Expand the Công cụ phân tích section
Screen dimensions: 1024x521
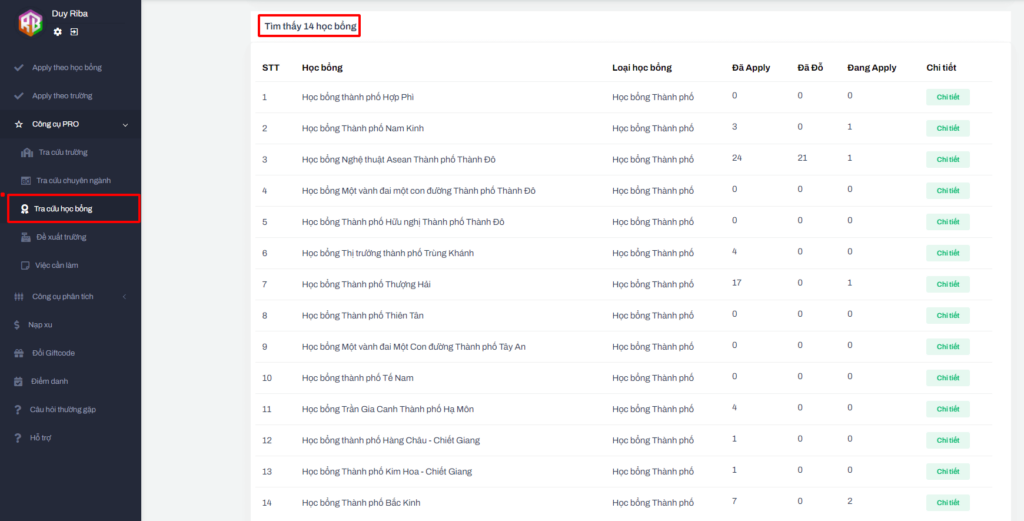point(125,296)
